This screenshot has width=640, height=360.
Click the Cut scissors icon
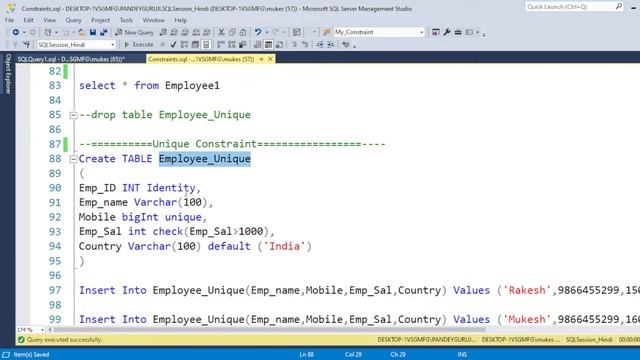[221, 32]
